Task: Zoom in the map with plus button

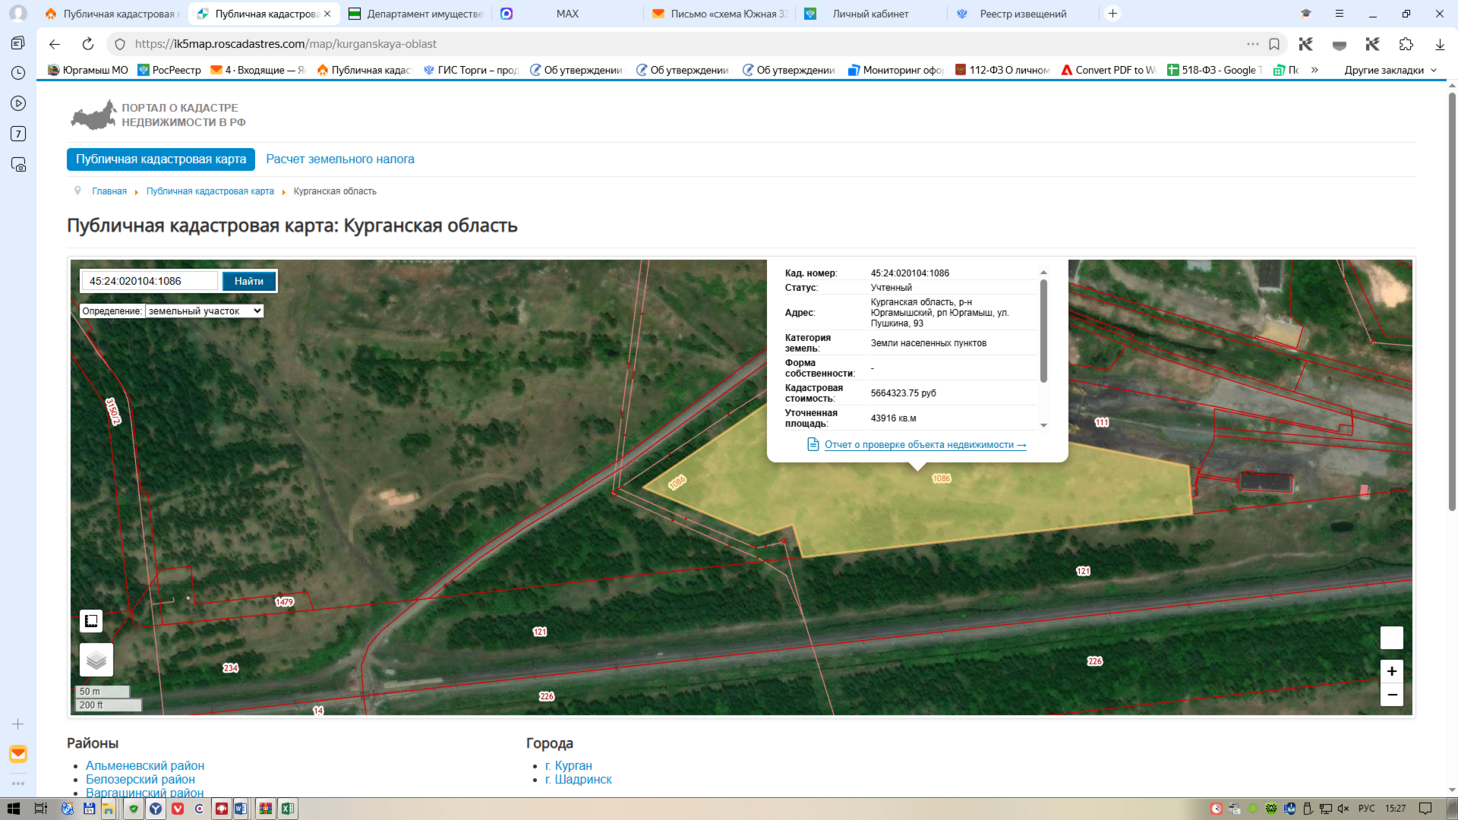Action: coord(1391,671)
